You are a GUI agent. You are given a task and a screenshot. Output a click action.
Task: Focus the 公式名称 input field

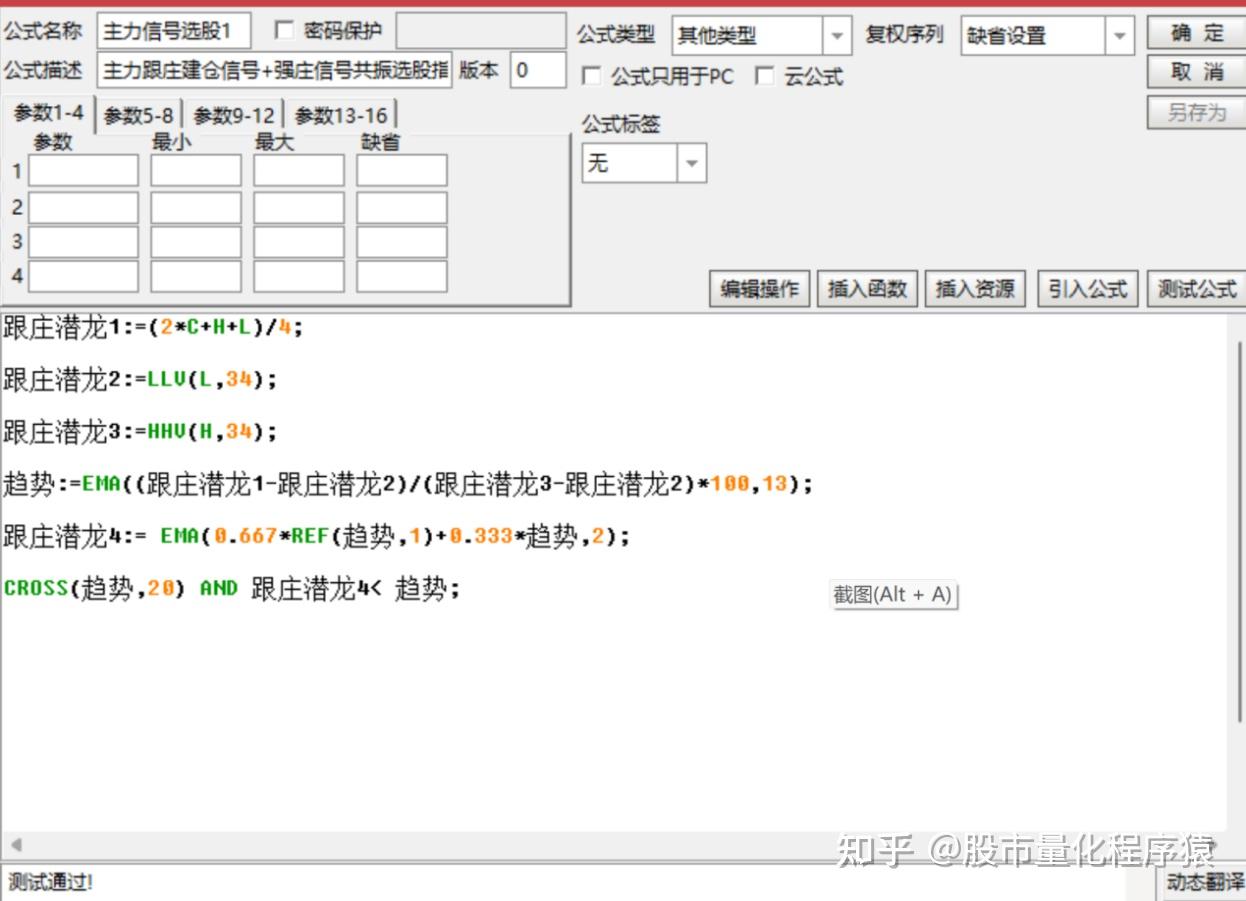(x=174, y=31)
